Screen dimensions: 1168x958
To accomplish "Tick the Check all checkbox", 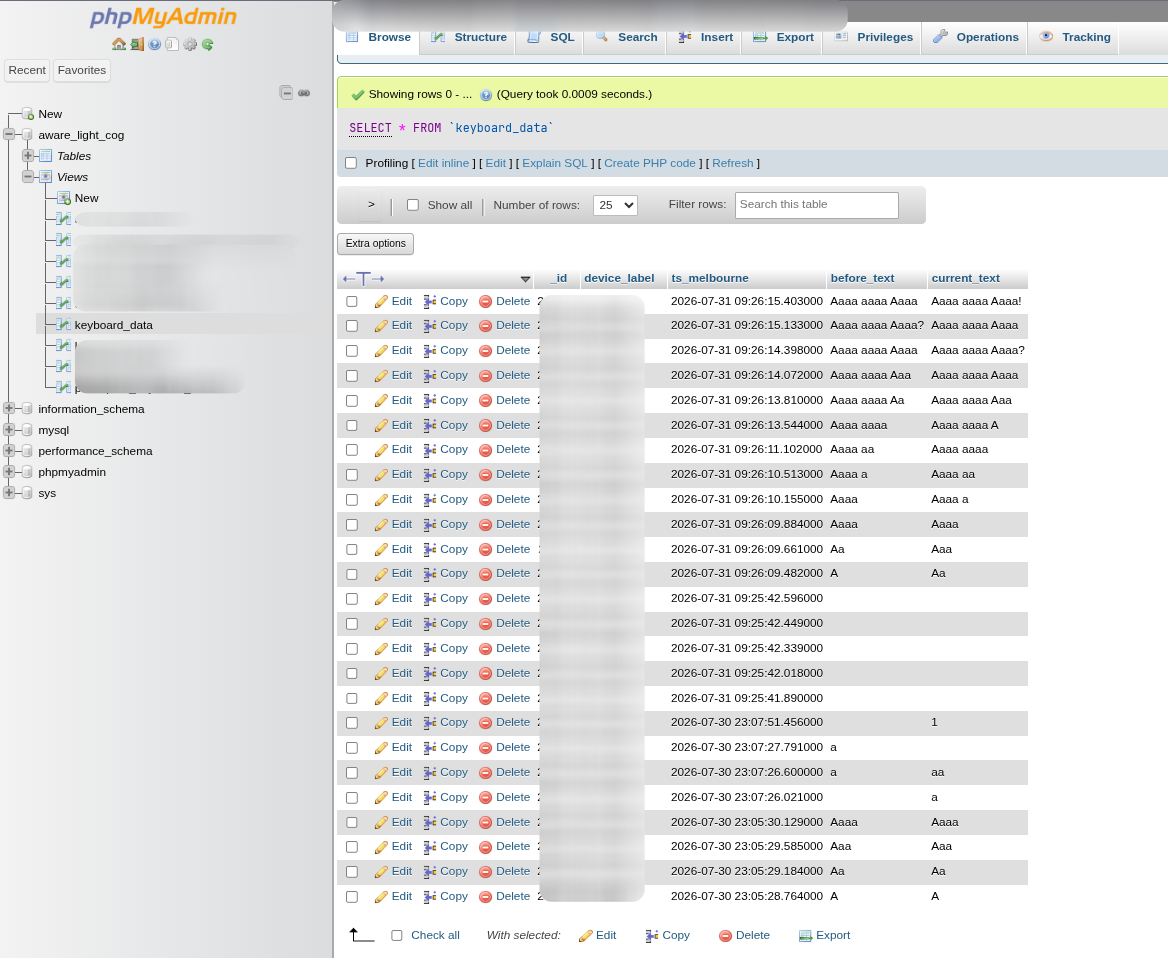I will pos(397,935).
